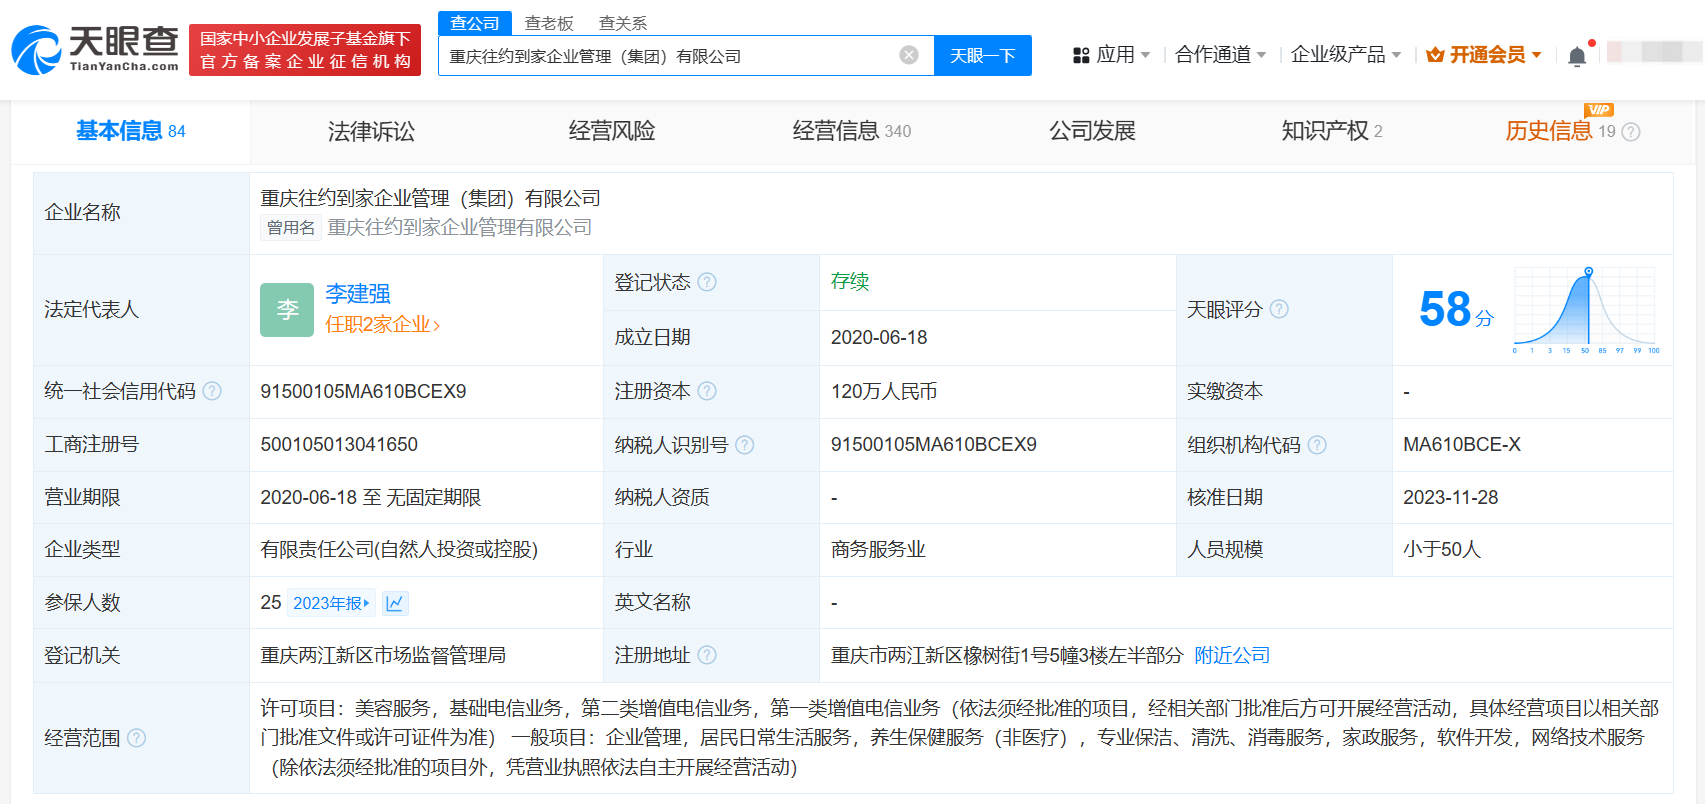Viewport: 1705px width, 804px height.
Task: Expand 任职2家企业 list
Action: click(382, 324)
